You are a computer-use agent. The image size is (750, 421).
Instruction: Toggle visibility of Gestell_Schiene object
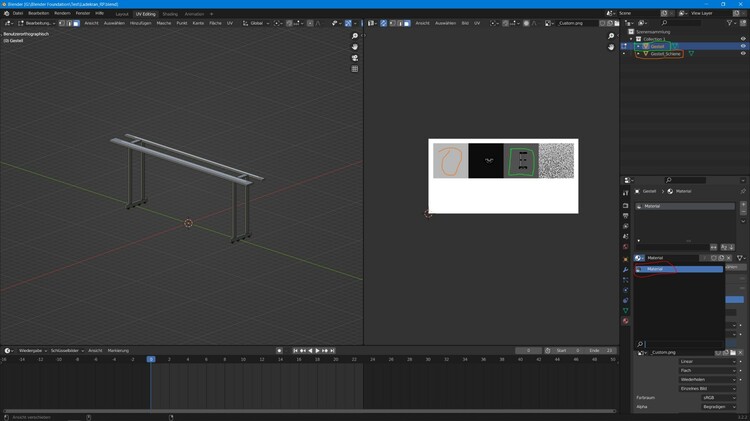[742, 54]
